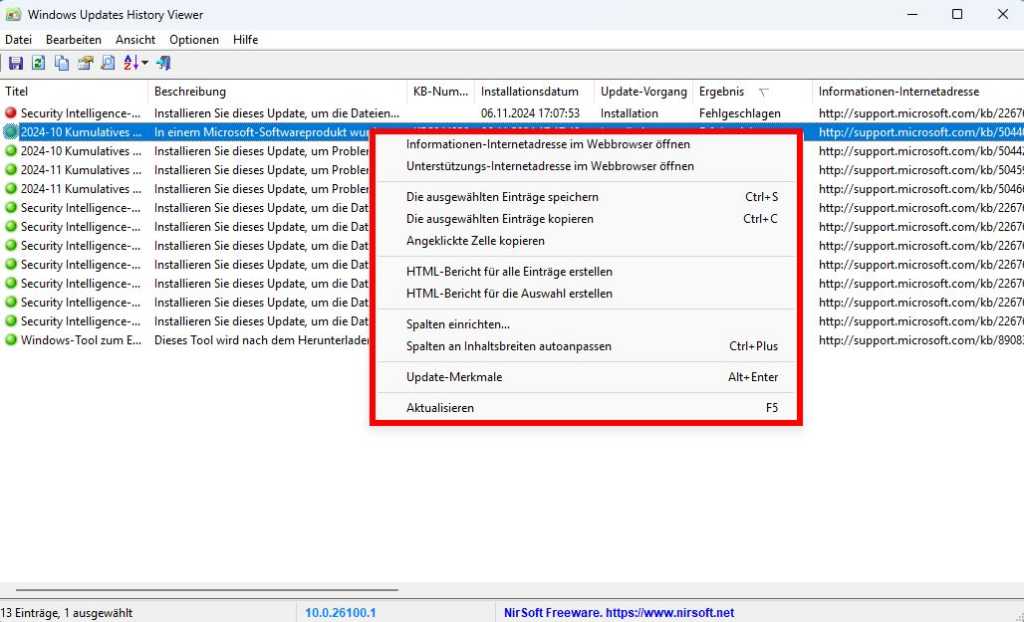Open the Optionen menu
The width and height of the screenshot is (1024, 622).
coord(193,40)
